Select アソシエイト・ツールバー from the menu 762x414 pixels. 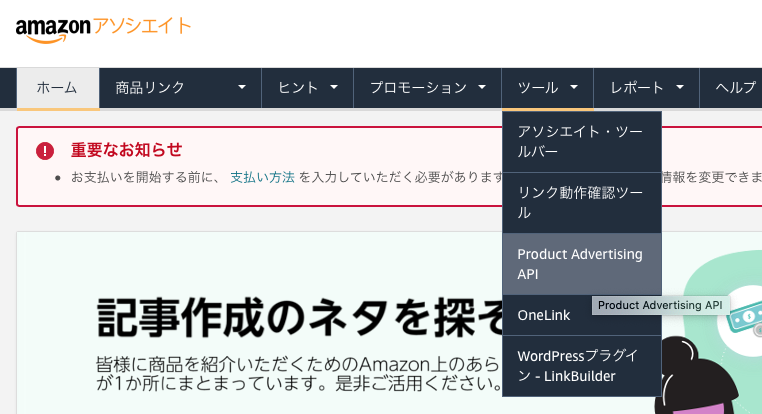(x=582, y=141)
